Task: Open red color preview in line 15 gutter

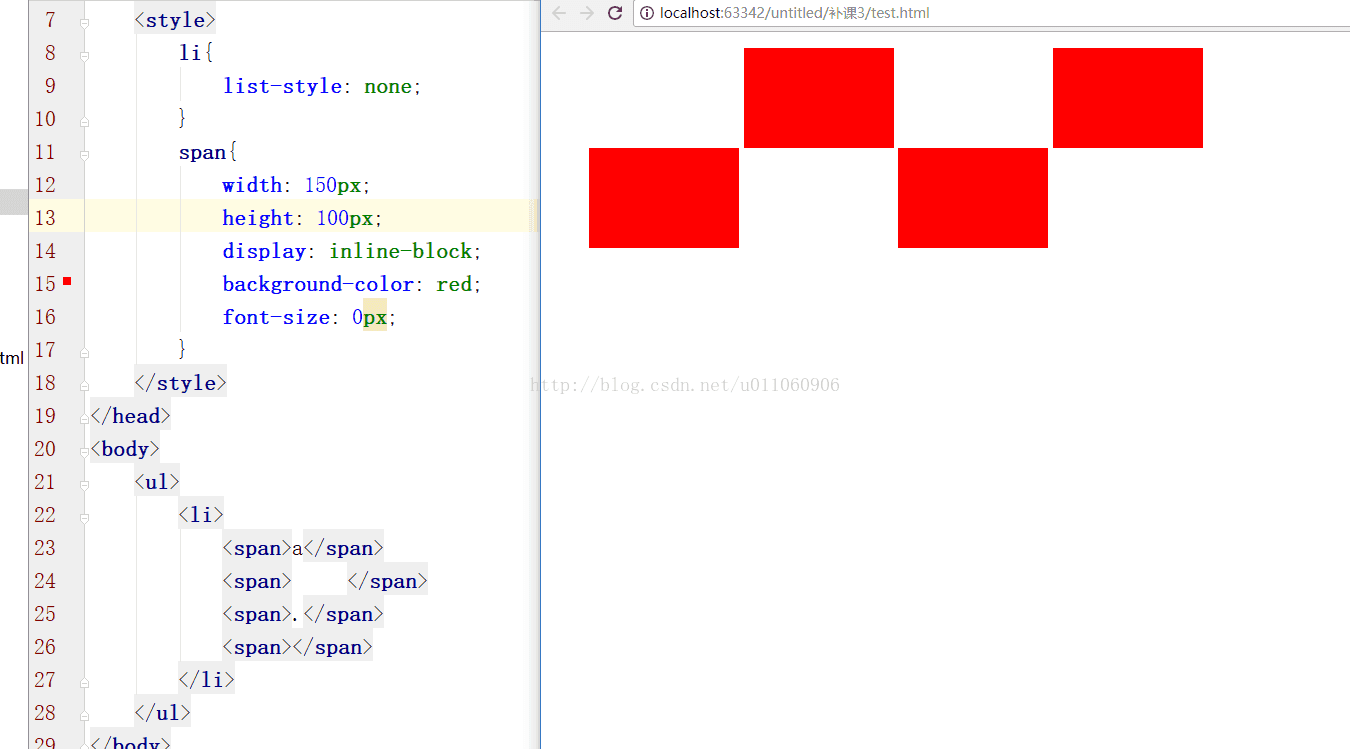Action: pyautogui.click(x=67, y=281)
